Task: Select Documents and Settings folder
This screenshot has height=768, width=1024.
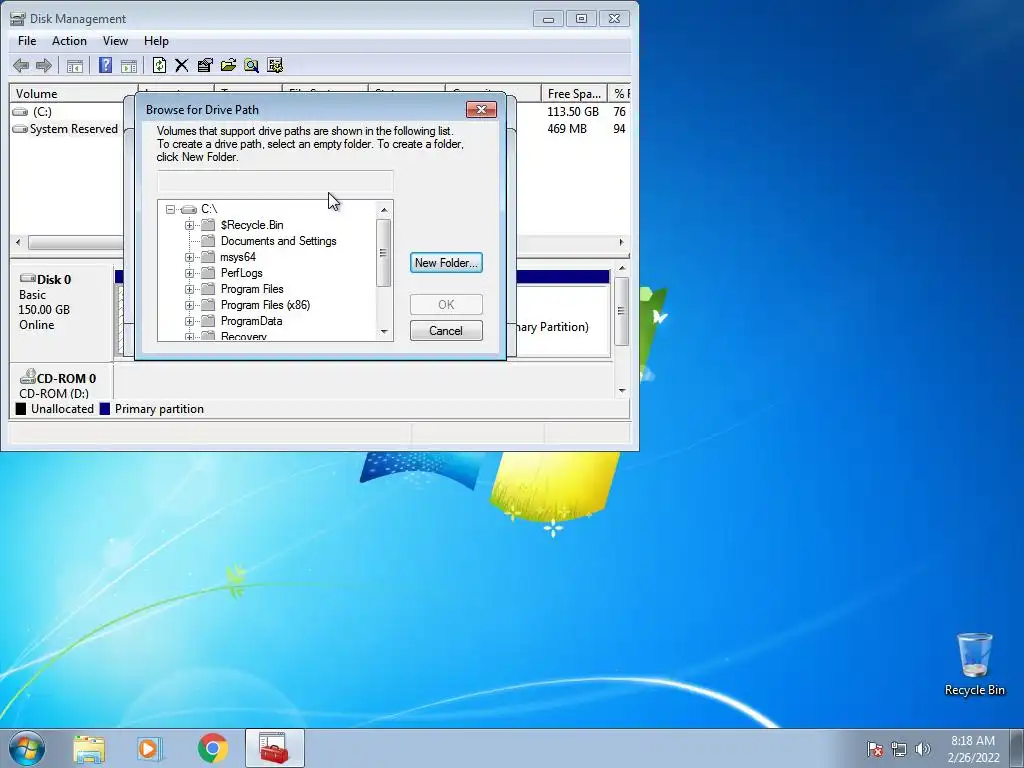Action: pyautogui.click(x=278, y=241)
